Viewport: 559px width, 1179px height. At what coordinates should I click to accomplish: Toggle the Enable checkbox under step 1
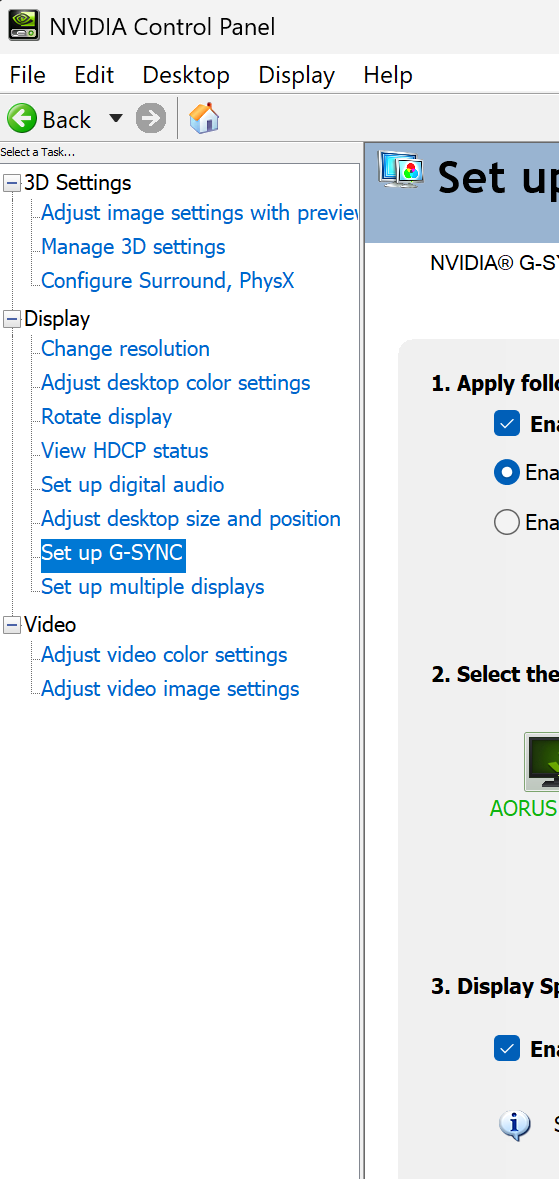pyautogui.click(x=507, y=423)
